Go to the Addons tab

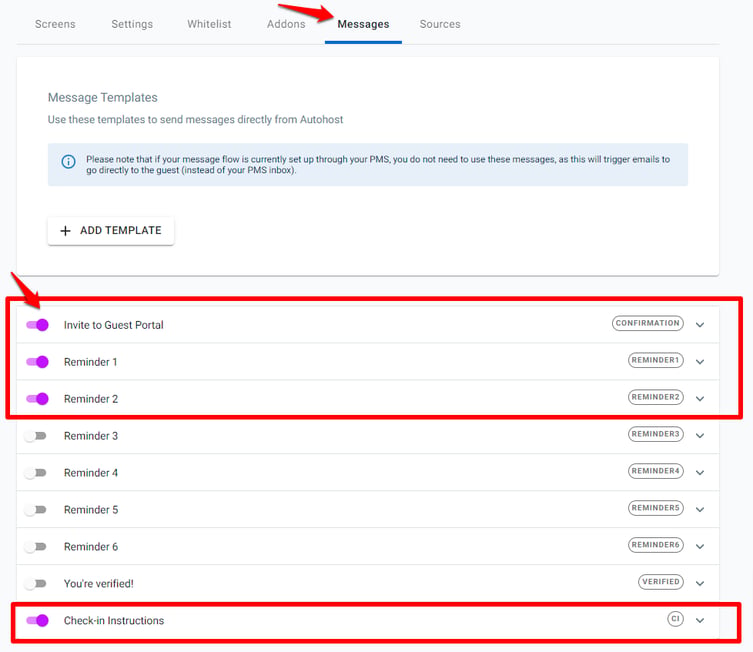286,24
